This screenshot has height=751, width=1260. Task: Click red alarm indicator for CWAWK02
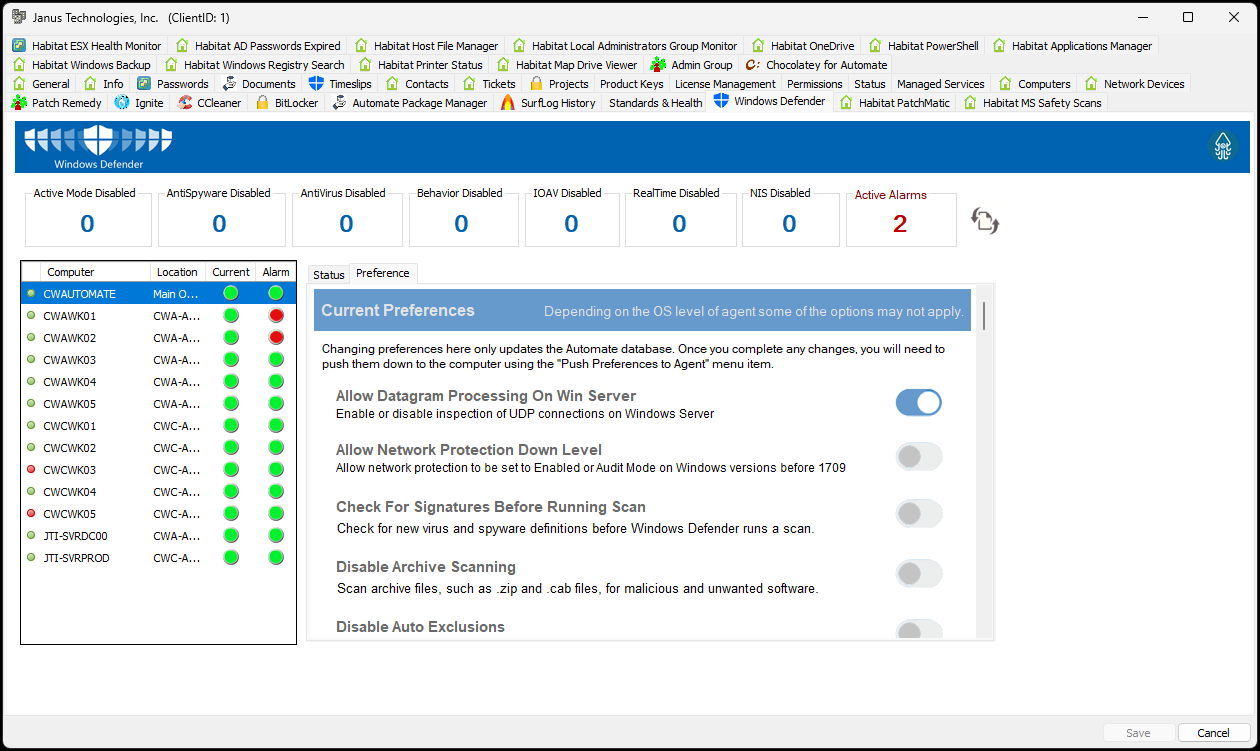coord(276,338)
